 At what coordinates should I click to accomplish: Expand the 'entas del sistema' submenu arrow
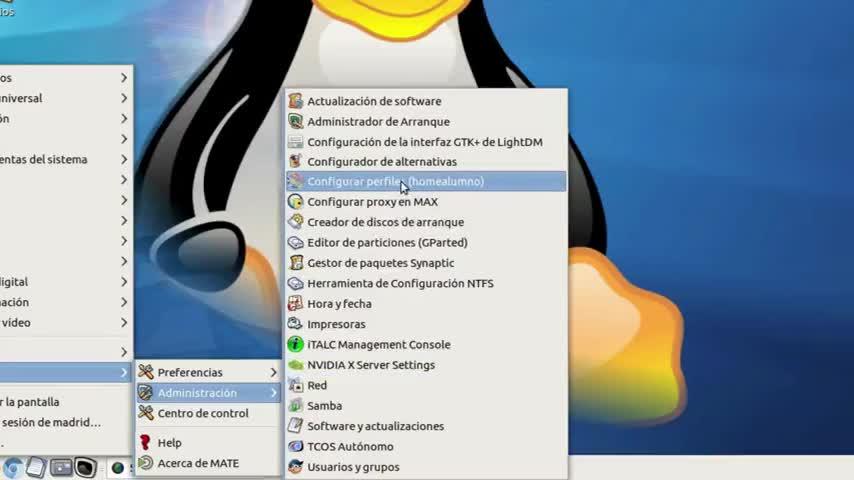[x=124, y=159]
